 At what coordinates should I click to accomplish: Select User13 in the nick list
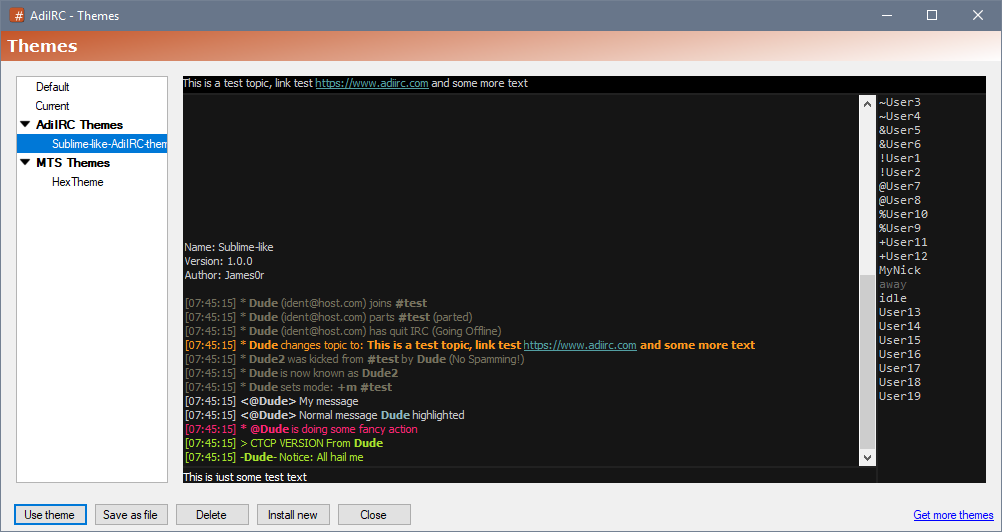click(900, 312)
